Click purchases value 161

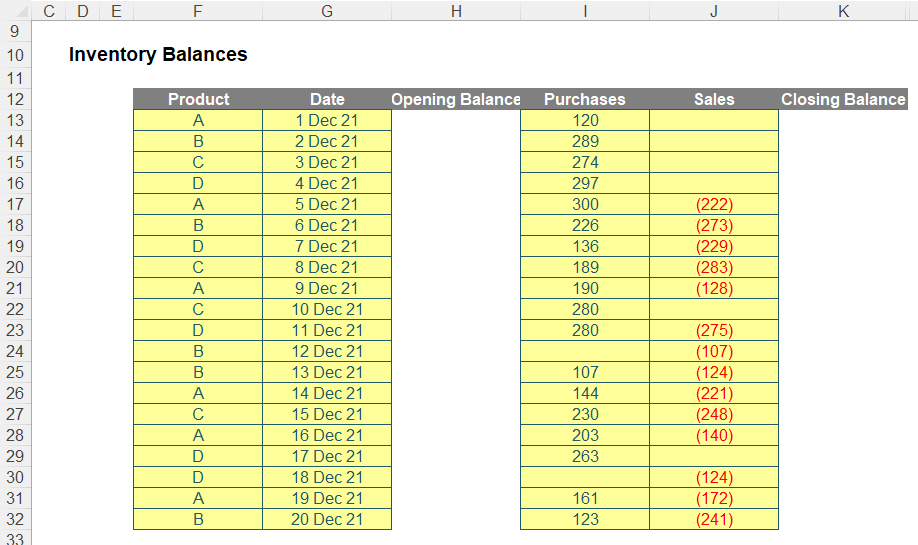point(585,498)
